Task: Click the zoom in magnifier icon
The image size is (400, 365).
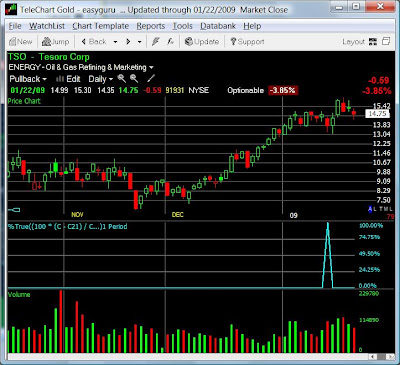Action: click(x=122, y=79)
